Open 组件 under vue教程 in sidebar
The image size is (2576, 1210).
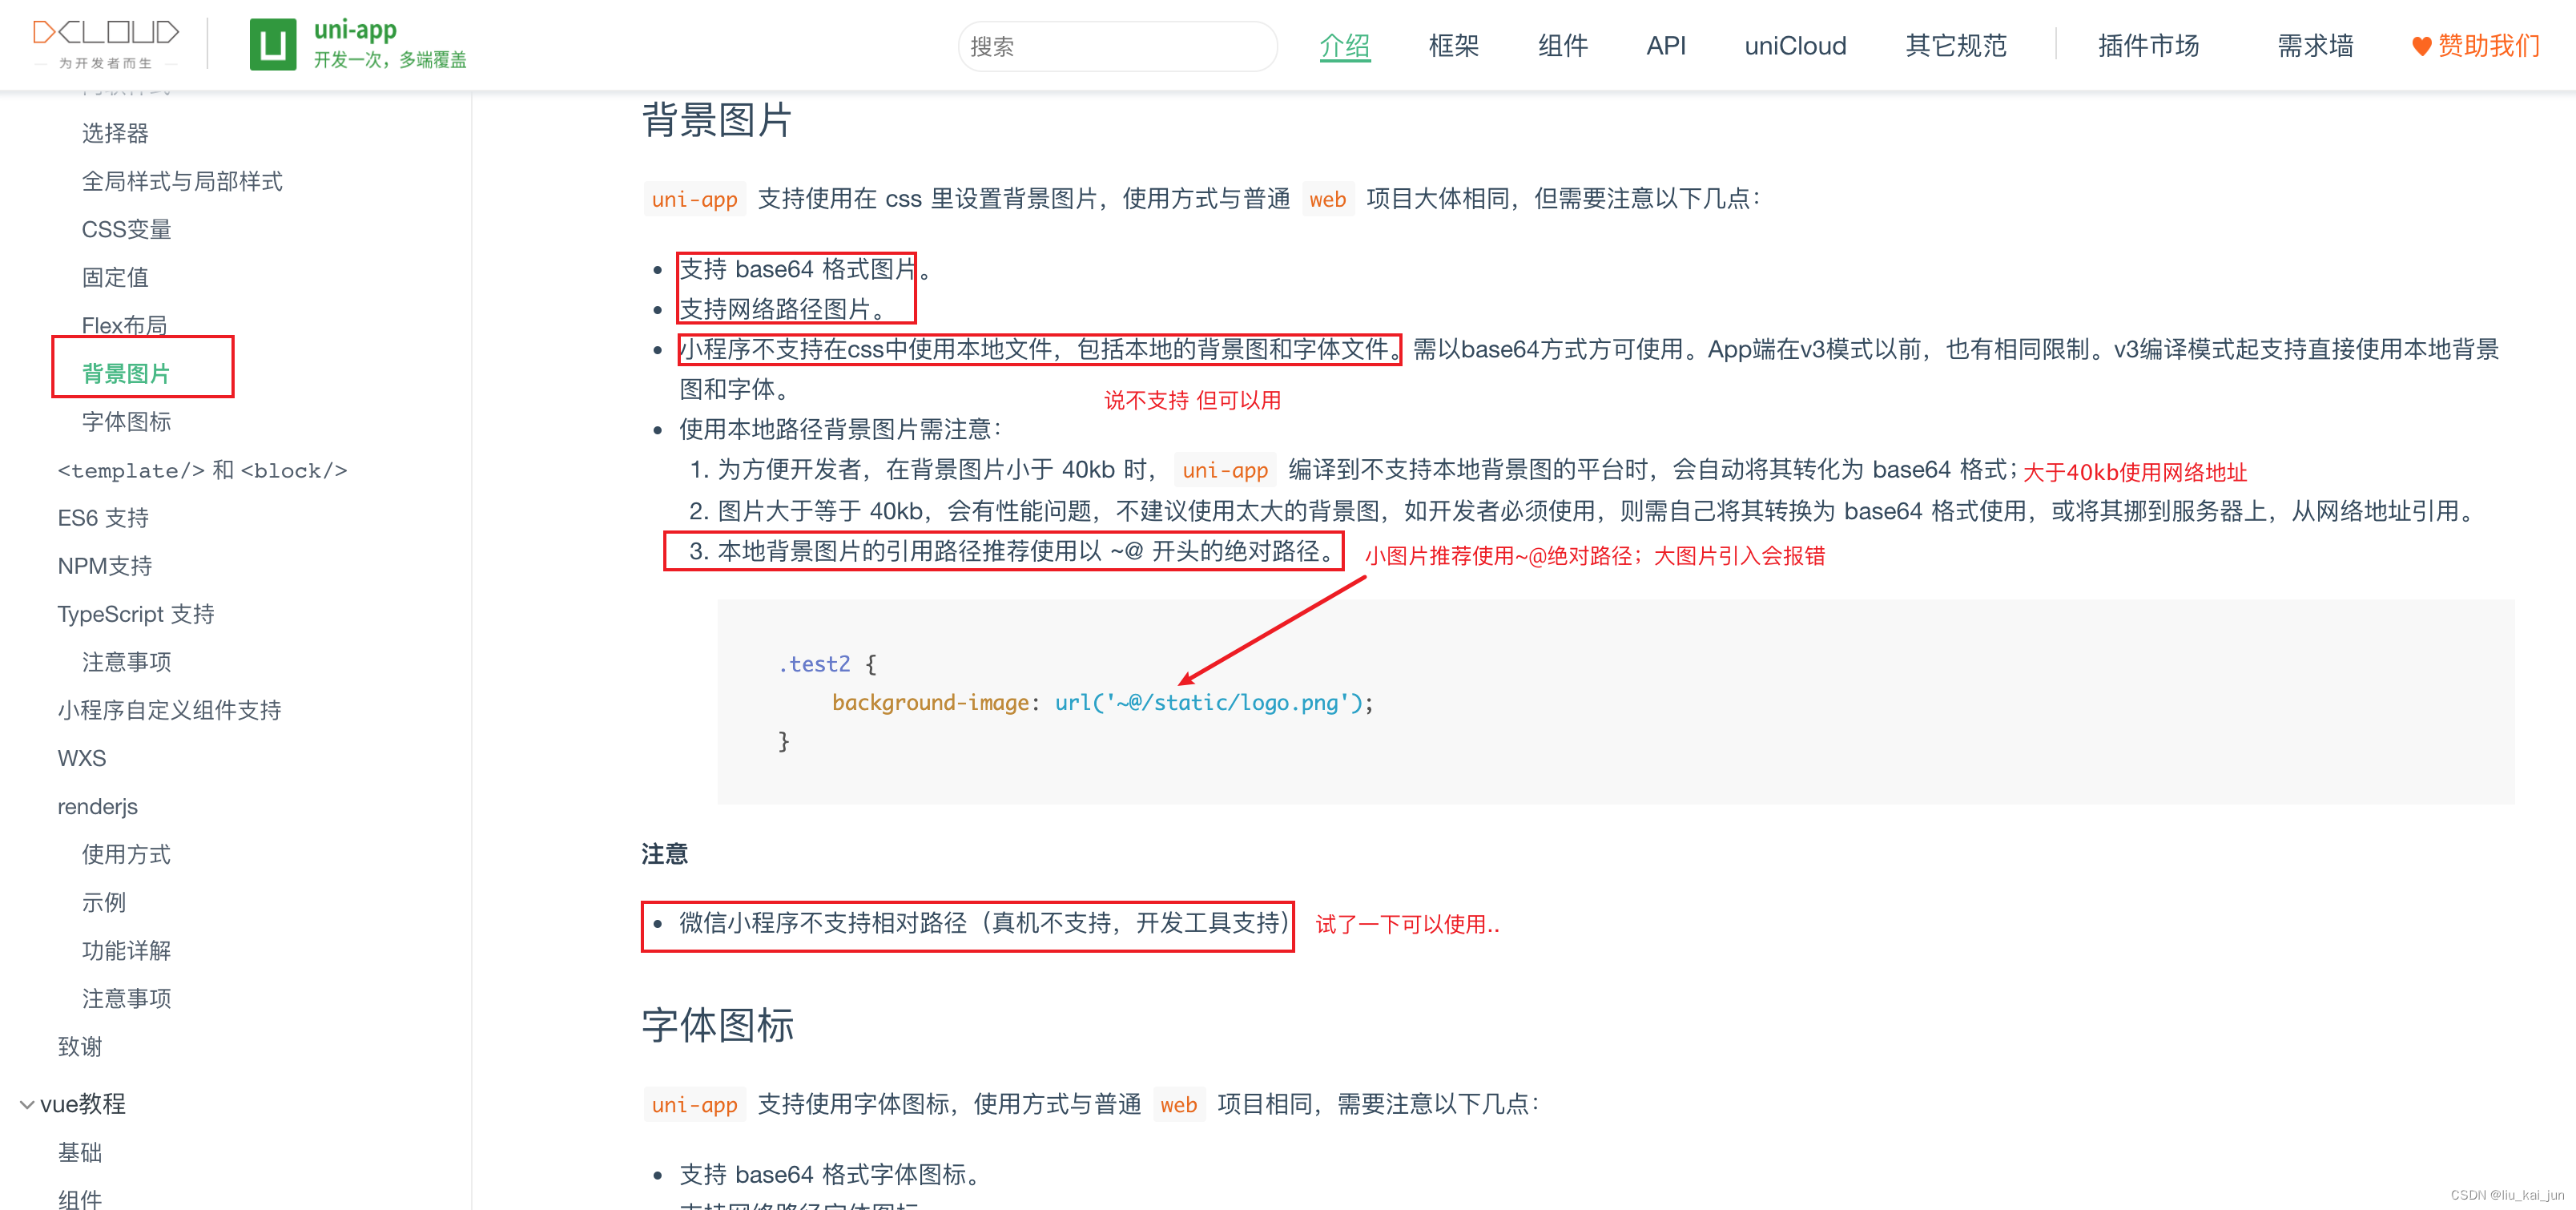click(x=80, y=1199)
